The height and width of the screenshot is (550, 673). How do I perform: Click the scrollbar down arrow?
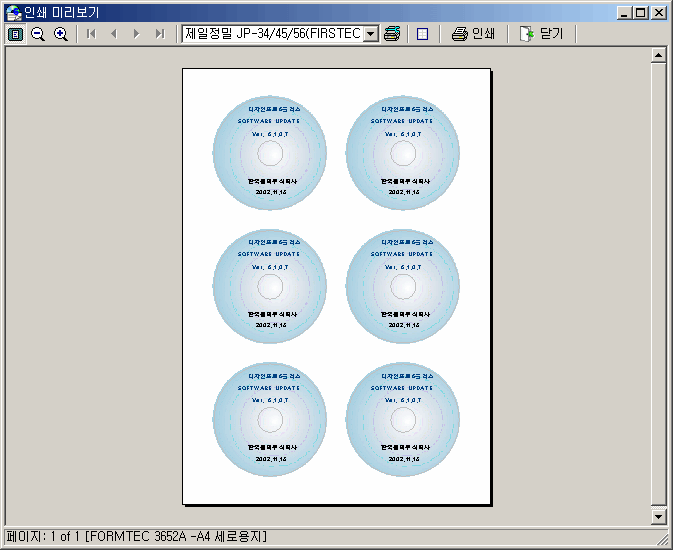[x=658, y=517]
